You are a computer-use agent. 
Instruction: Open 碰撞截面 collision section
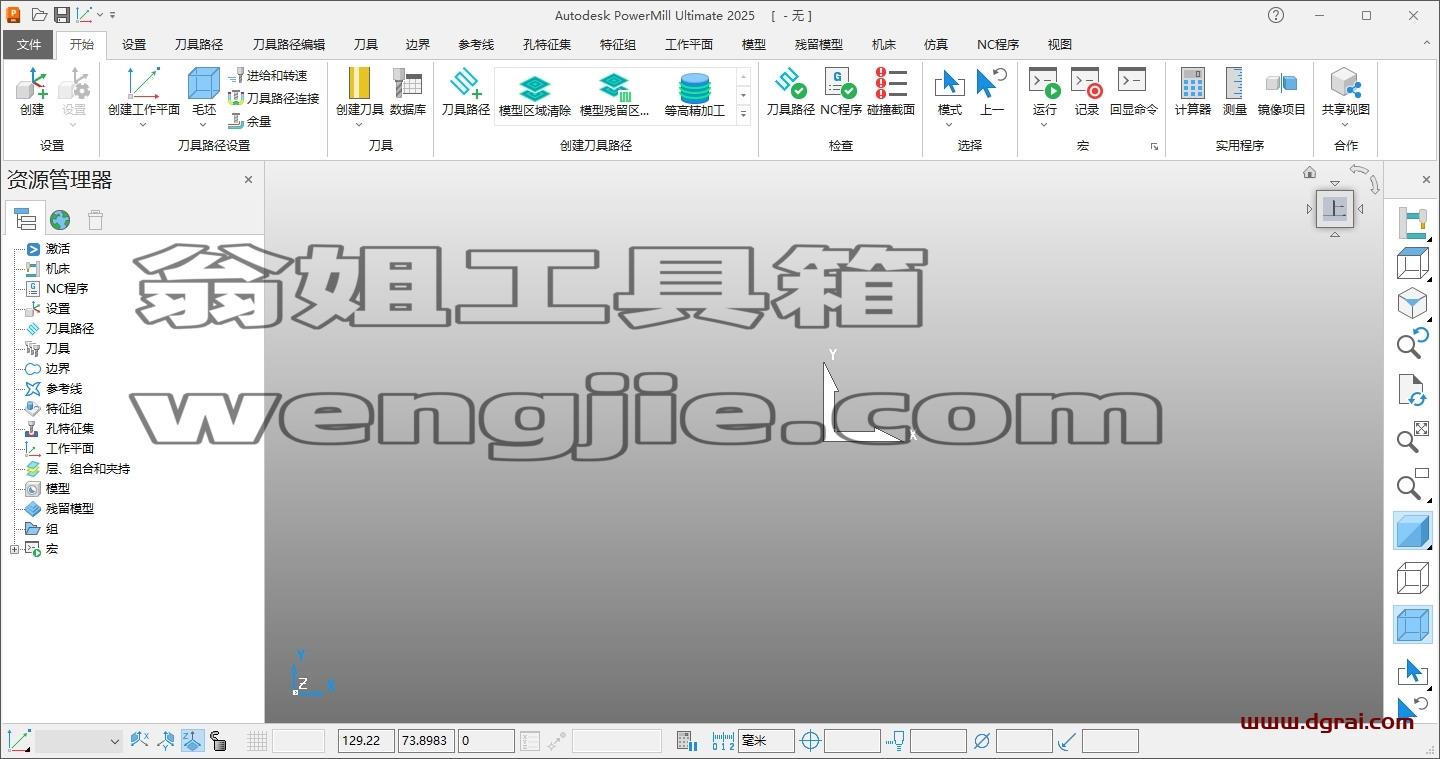click(x=891, y=91)
